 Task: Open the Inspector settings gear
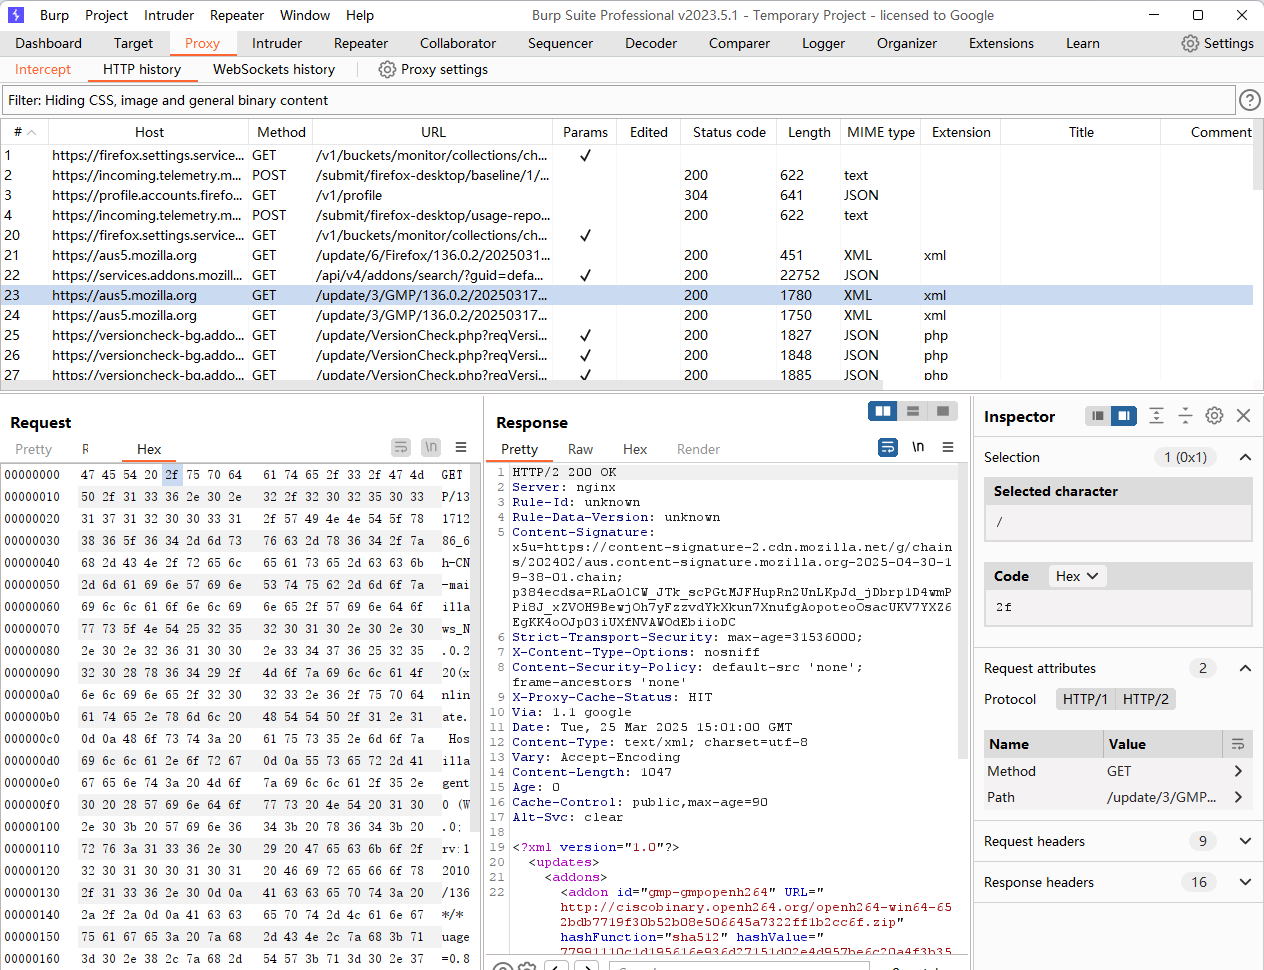[1214, 416]
